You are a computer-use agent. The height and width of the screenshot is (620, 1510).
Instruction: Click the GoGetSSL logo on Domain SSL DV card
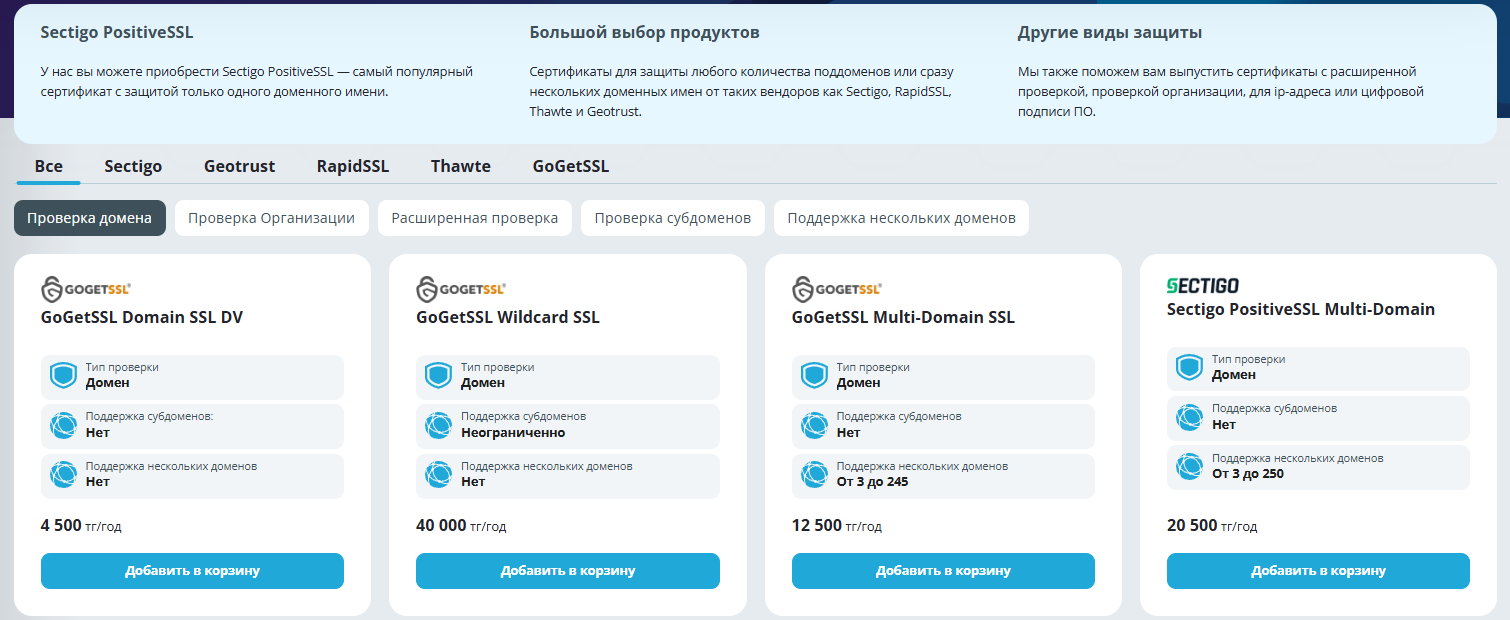tap(86, 289)
